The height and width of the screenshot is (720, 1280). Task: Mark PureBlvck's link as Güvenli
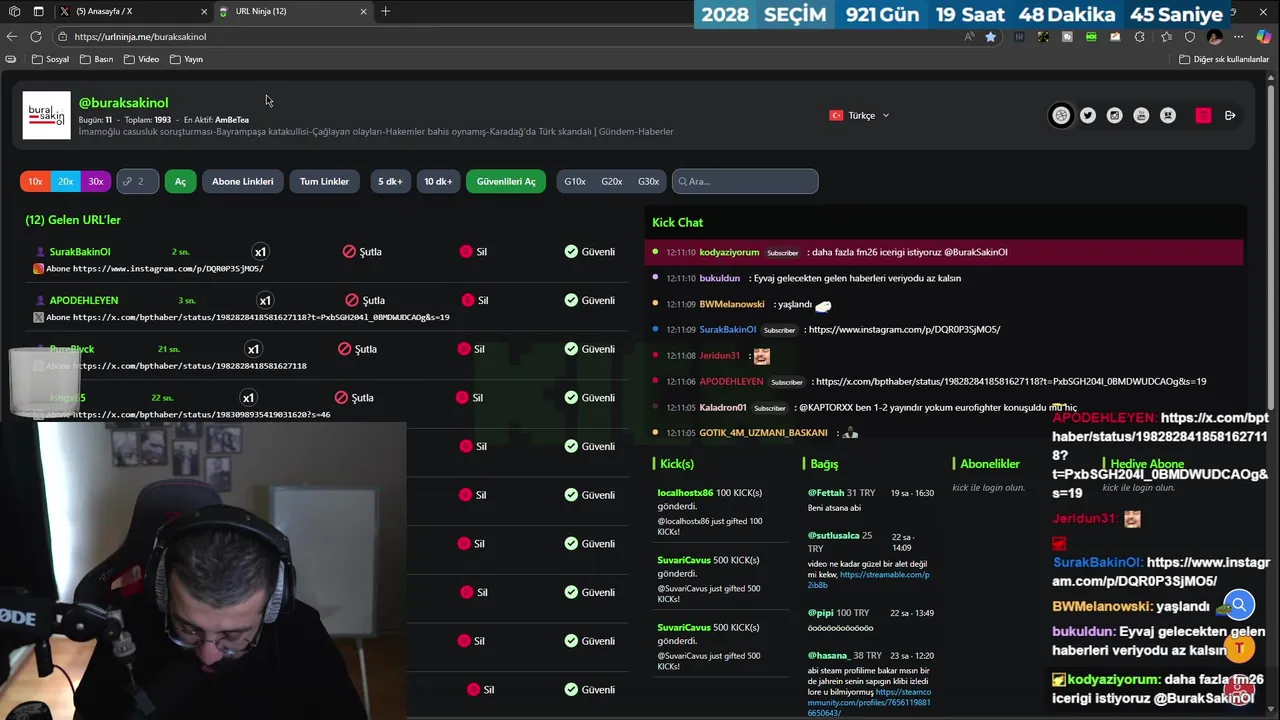pyautogui.click(x=590, y=349)
